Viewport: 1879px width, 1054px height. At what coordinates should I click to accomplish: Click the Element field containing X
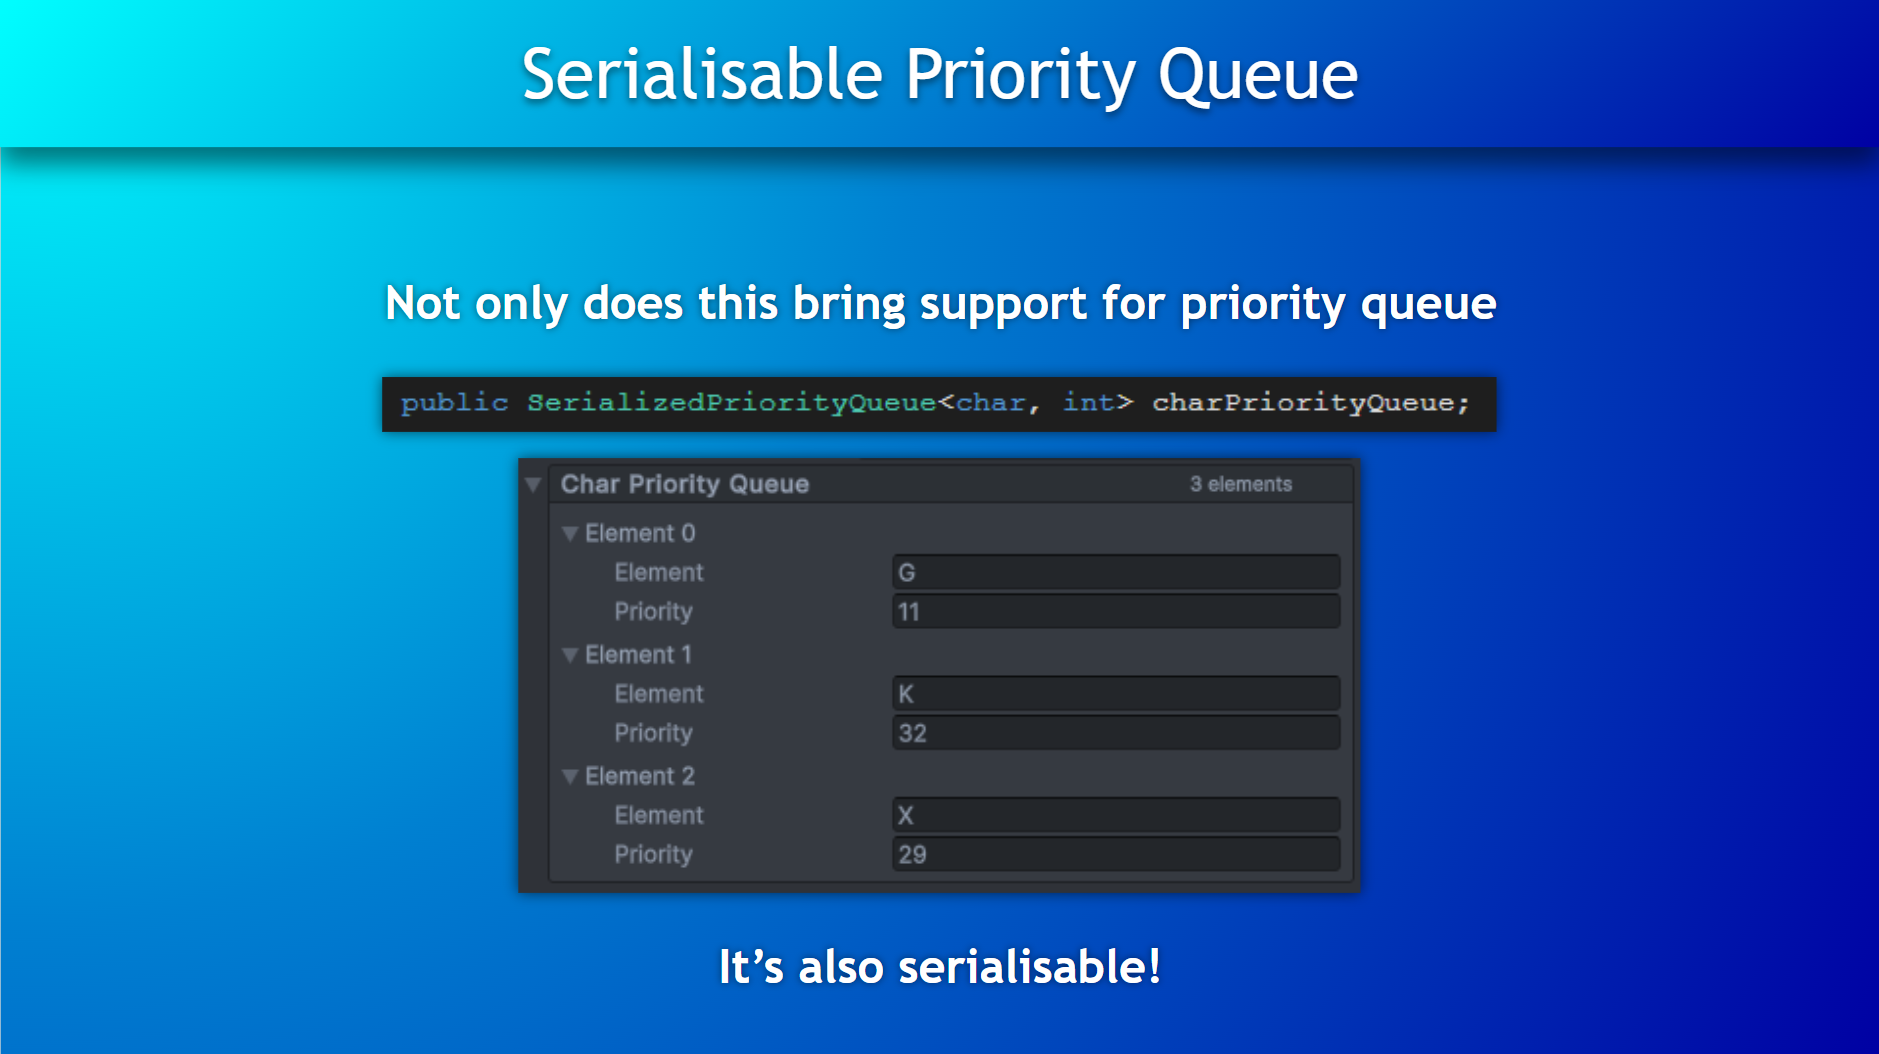point(1116,815)
